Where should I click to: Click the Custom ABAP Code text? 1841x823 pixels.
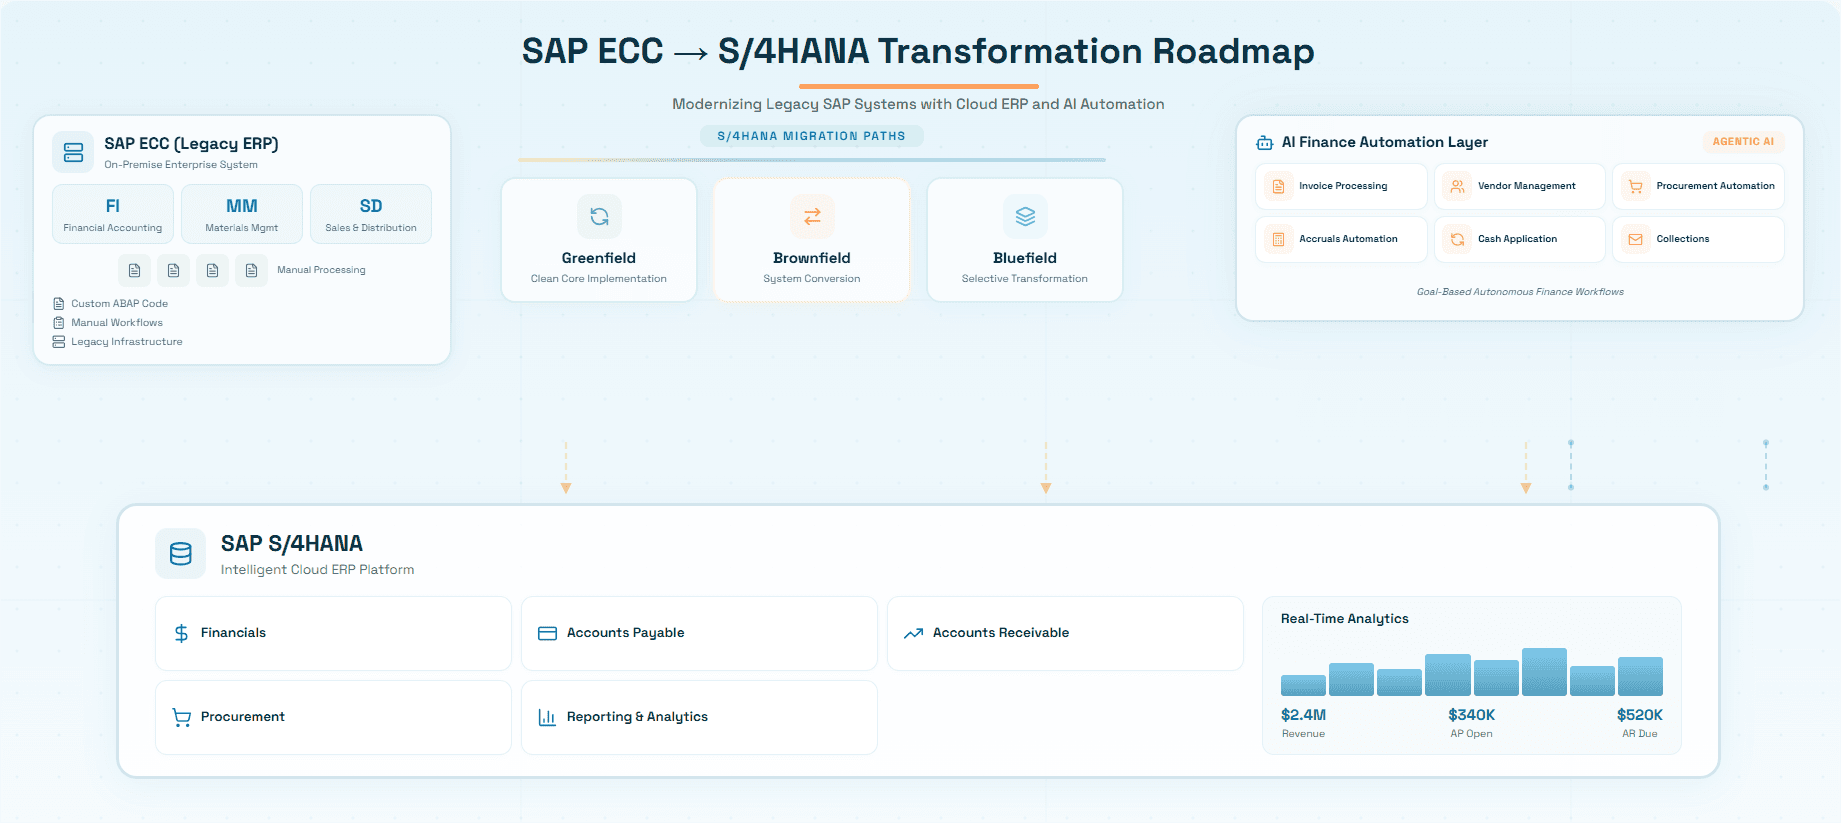119,304
